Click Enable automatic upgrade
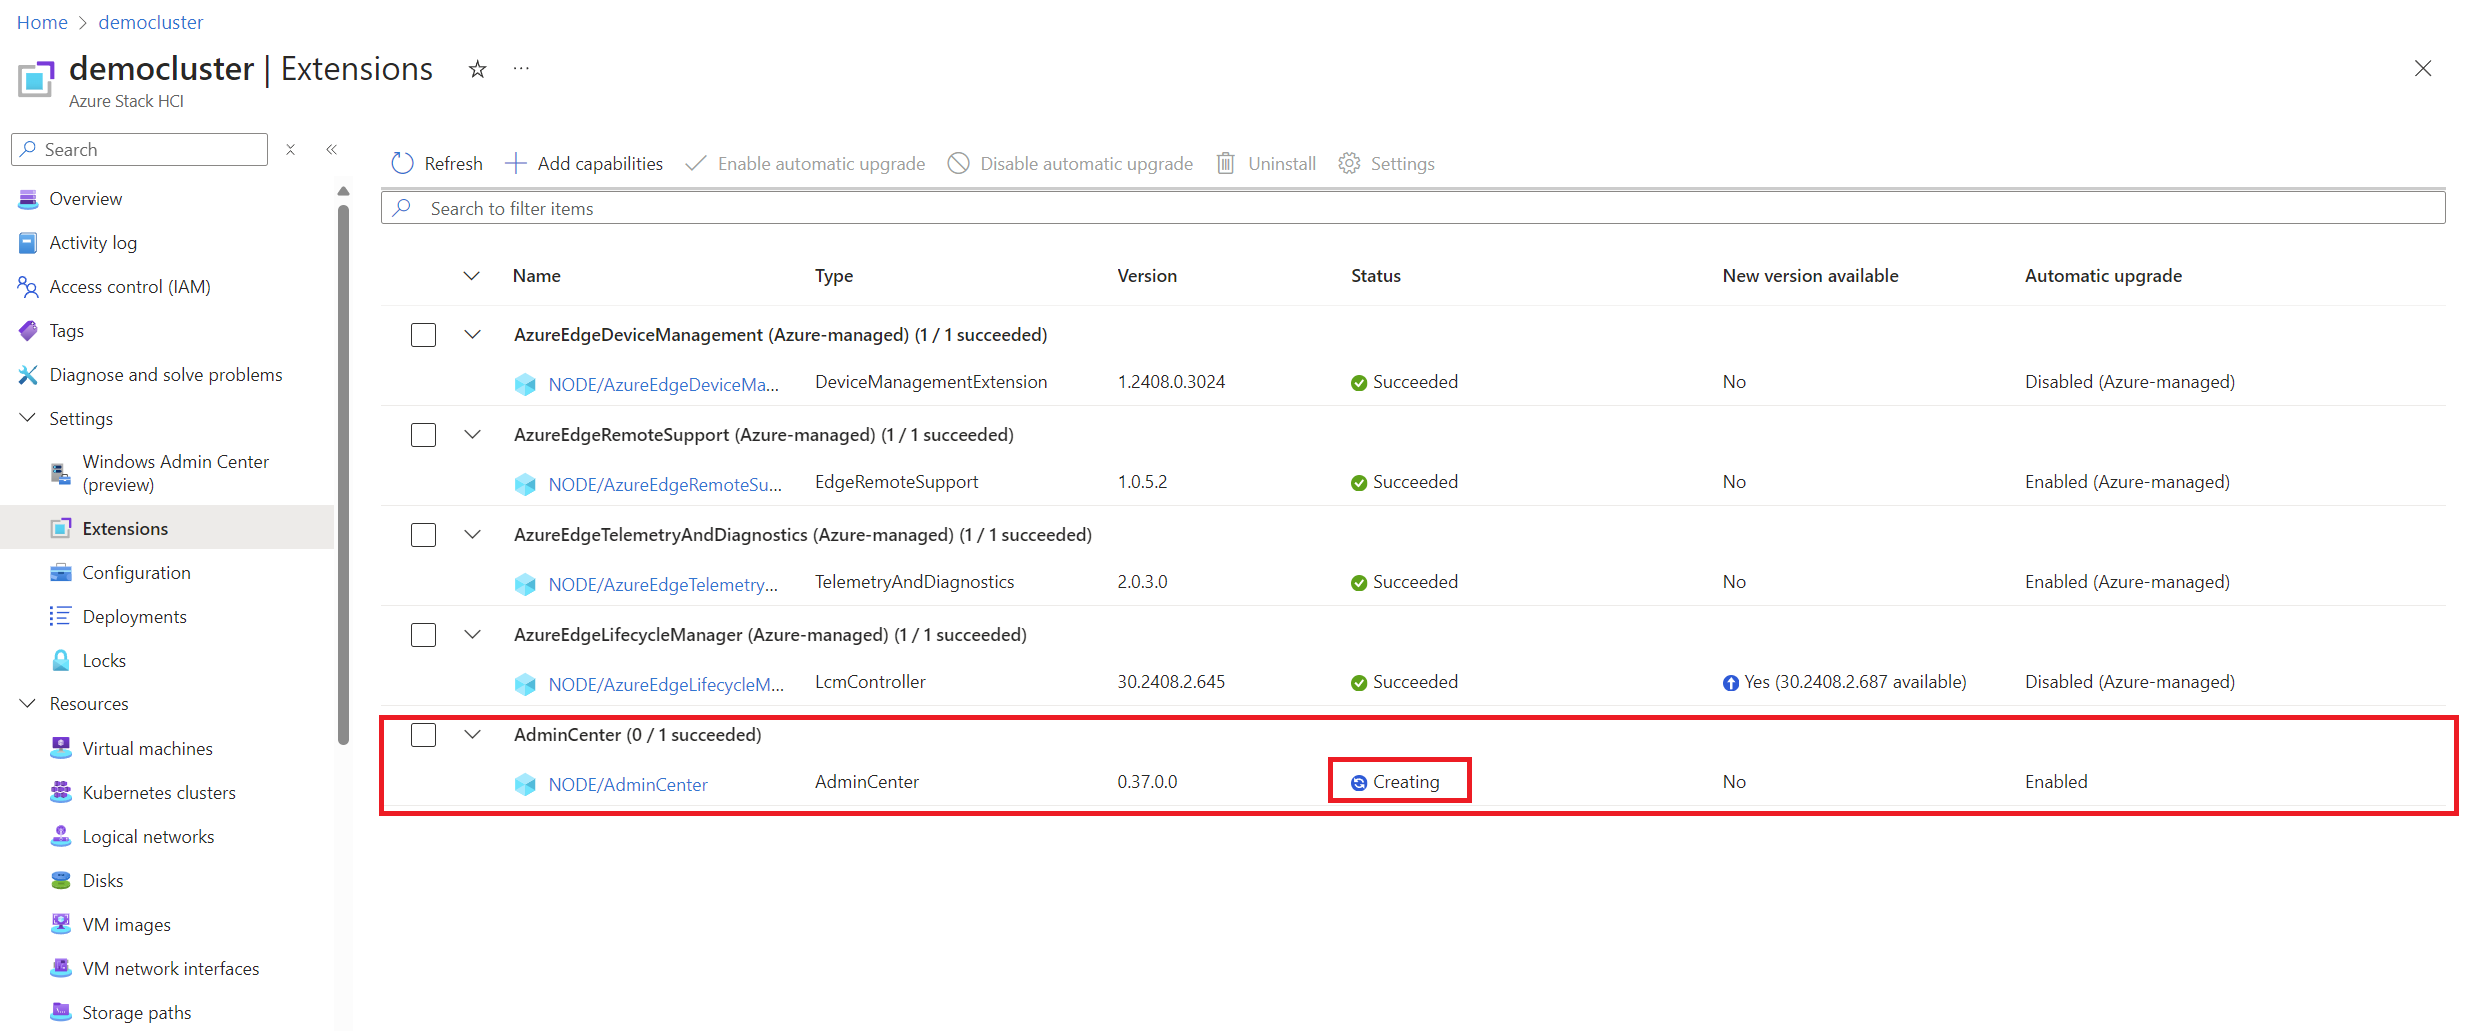2467x1031 pixels. click(805, 163)
